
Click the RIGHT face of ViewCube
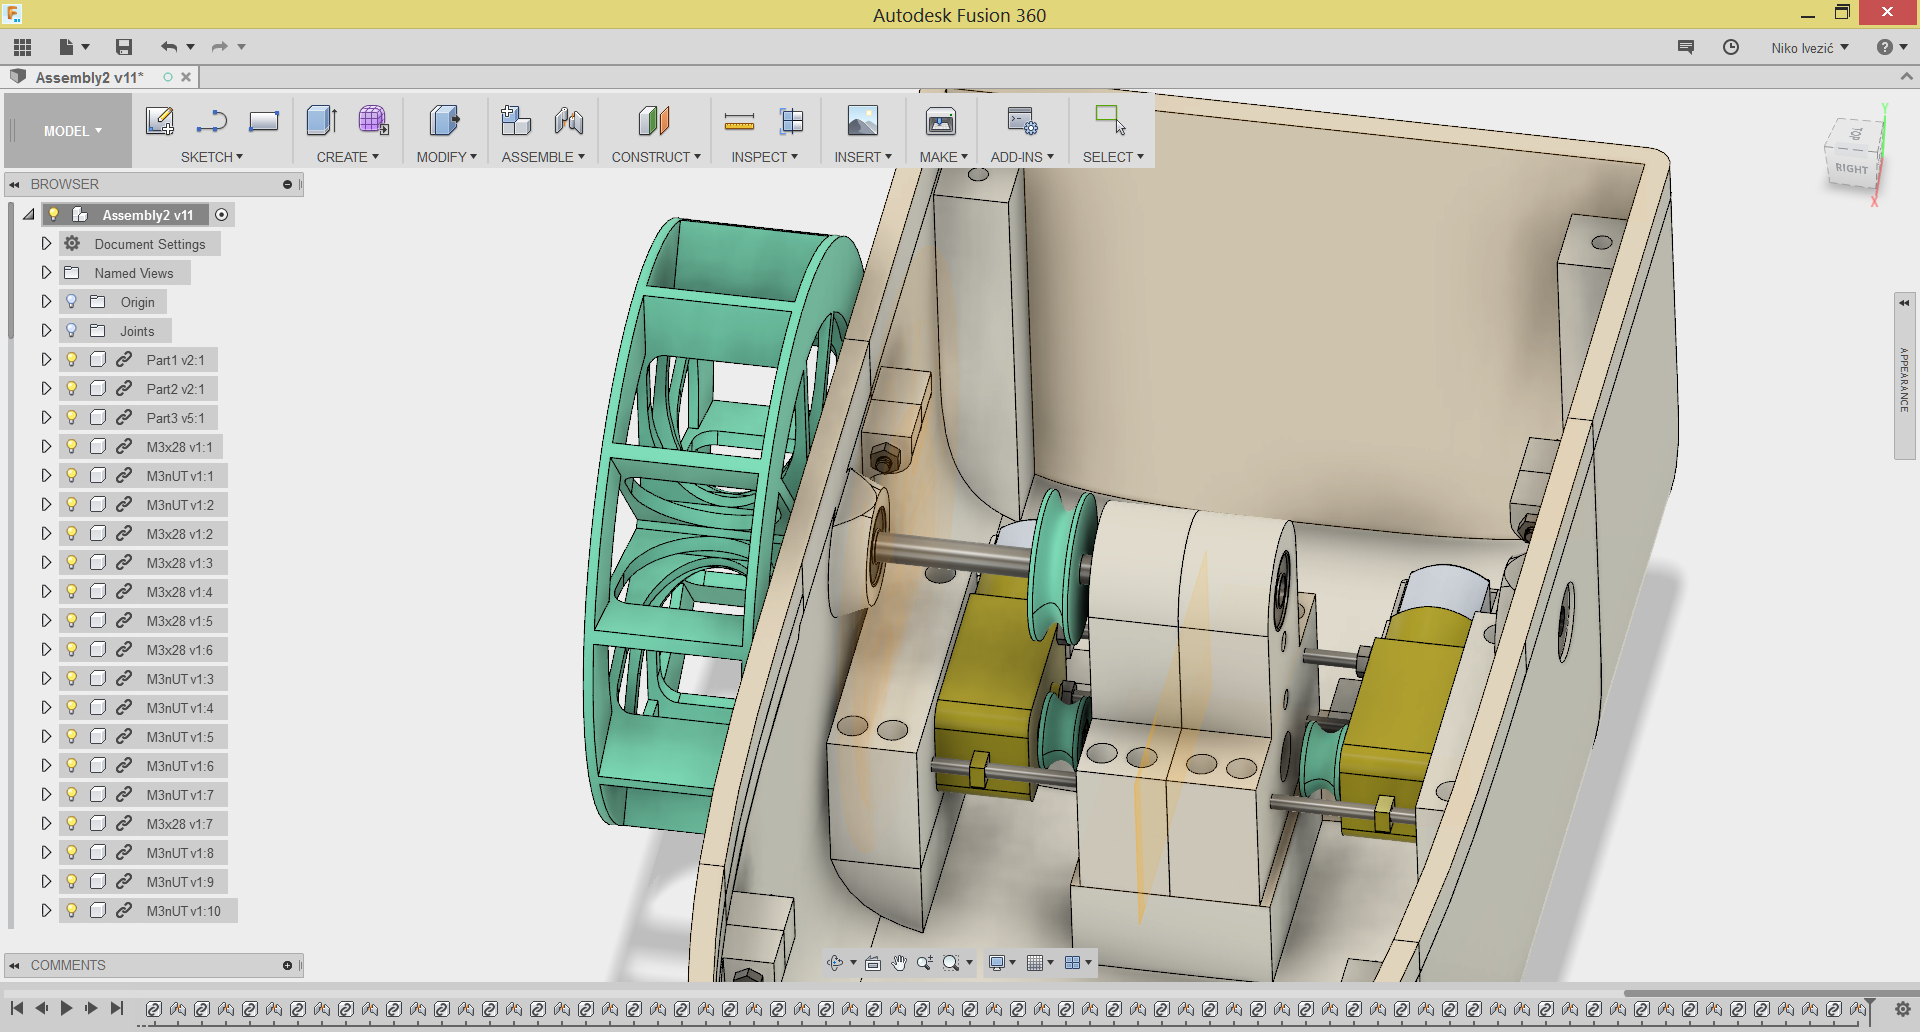click(x=1850, y=169)
